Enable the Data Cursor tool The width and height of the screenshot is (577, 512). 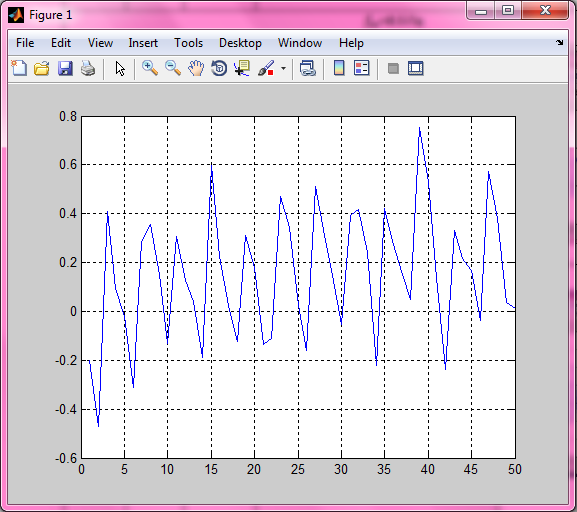click(x=242, y=68)
